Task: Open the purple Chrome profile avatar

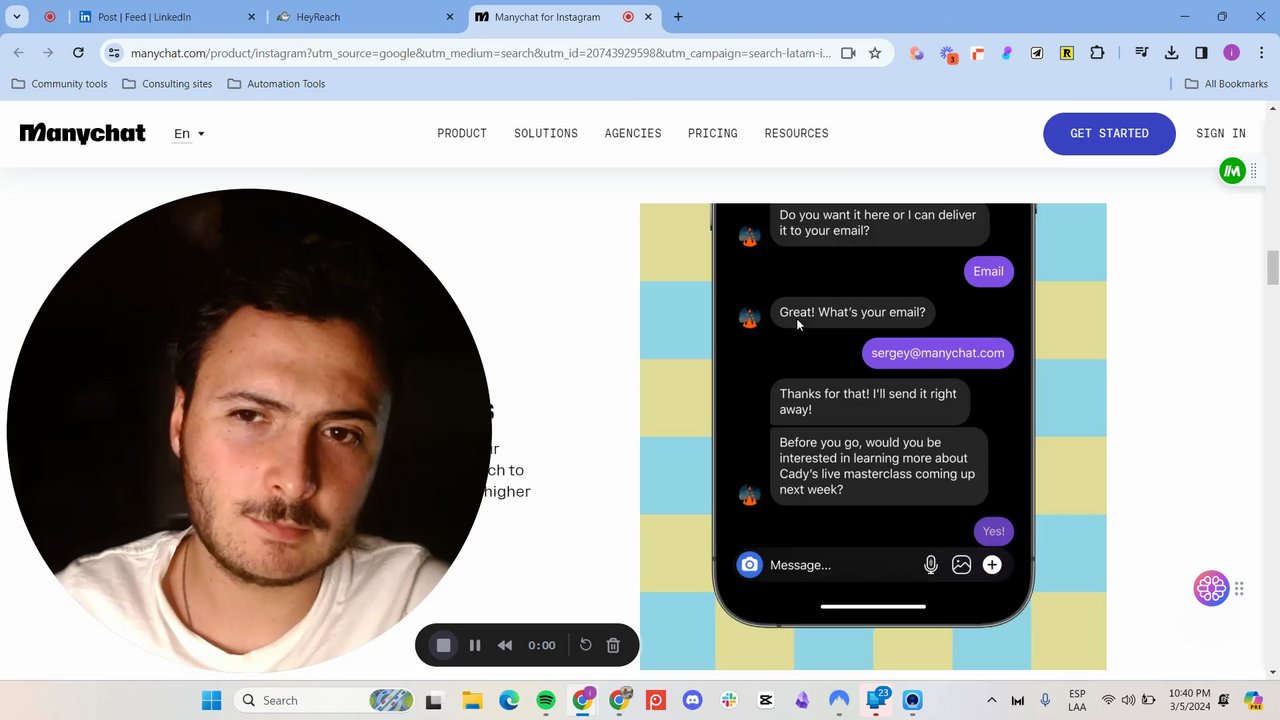Action: tap(1231, 53)
